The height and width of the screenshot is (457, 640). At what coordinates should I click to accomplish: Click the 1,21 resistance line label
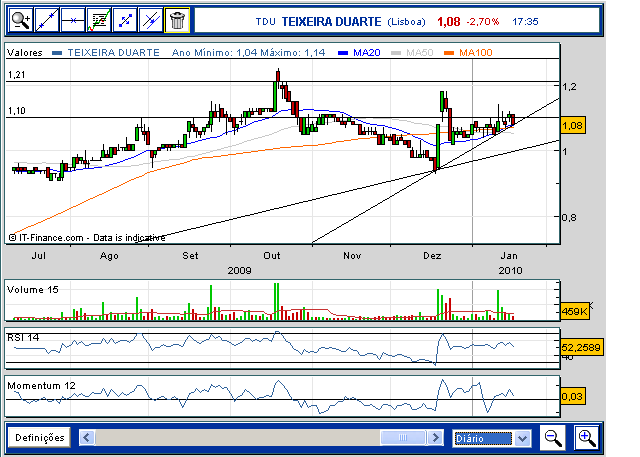pos(17,75)
